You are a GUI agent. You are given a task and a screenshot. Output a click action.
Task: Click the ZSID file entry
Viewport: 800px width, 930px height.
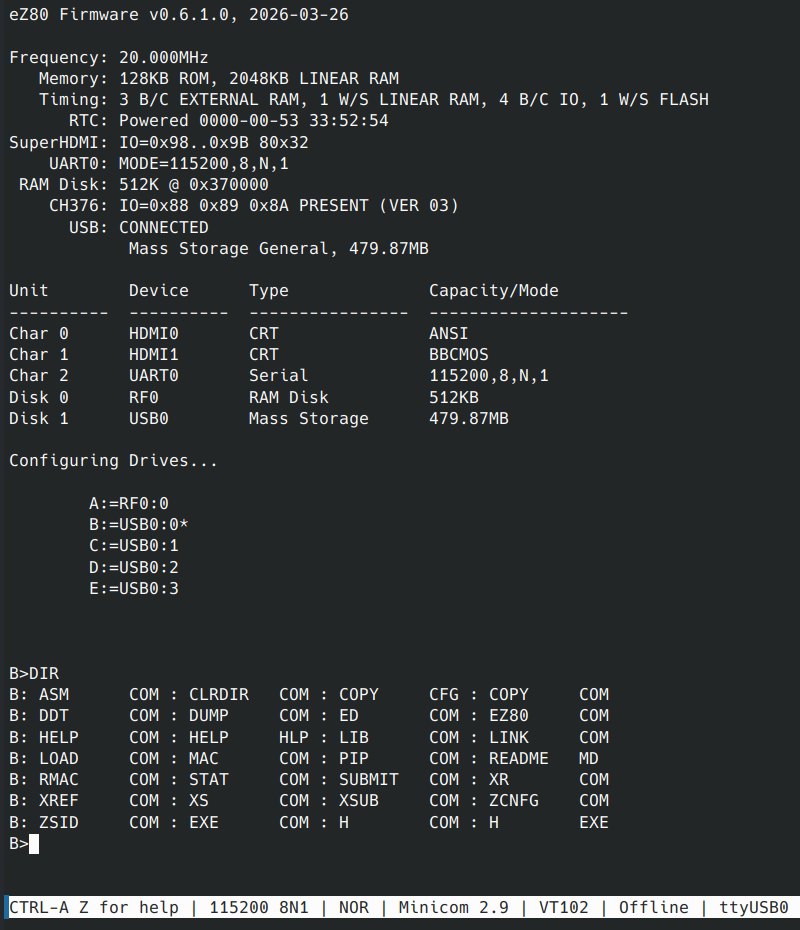[x=59, y=822]
